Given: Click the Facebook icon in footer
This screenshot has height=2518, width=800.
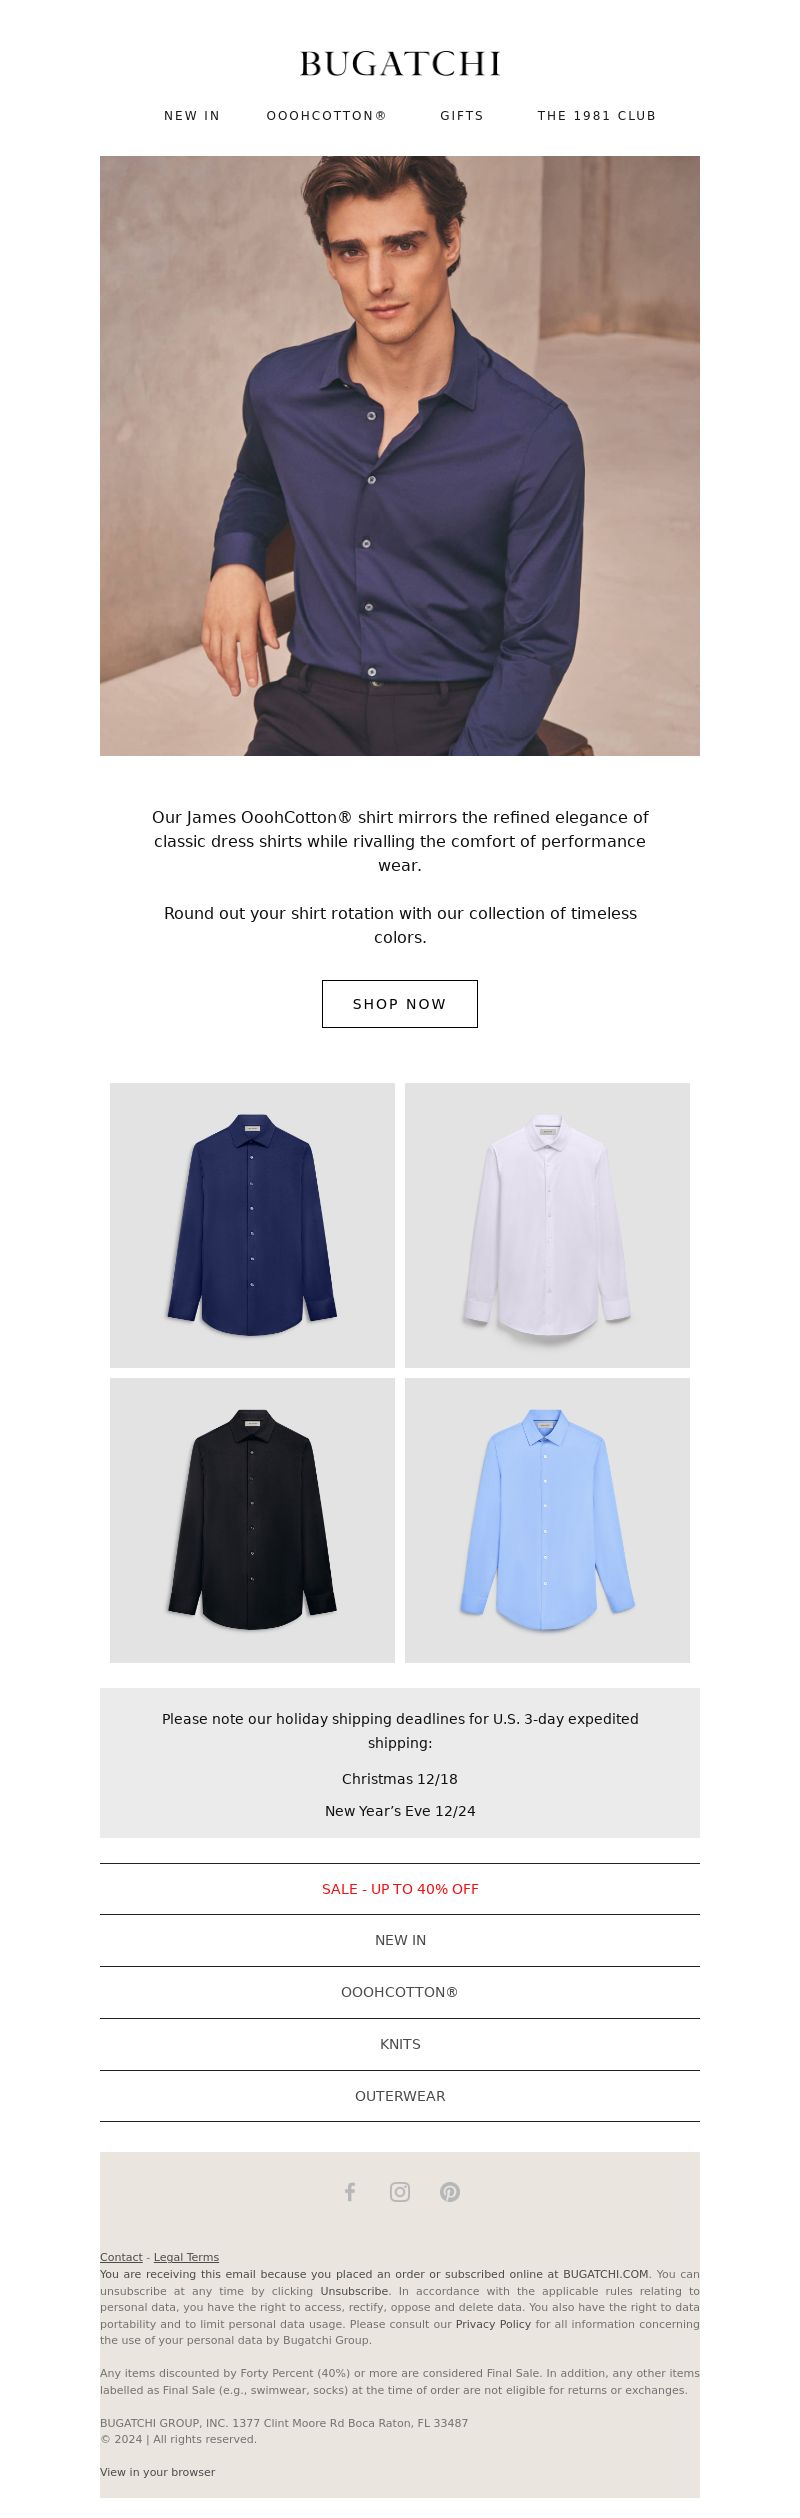Looking at the screenshot, I should (x=350, y=2192).
